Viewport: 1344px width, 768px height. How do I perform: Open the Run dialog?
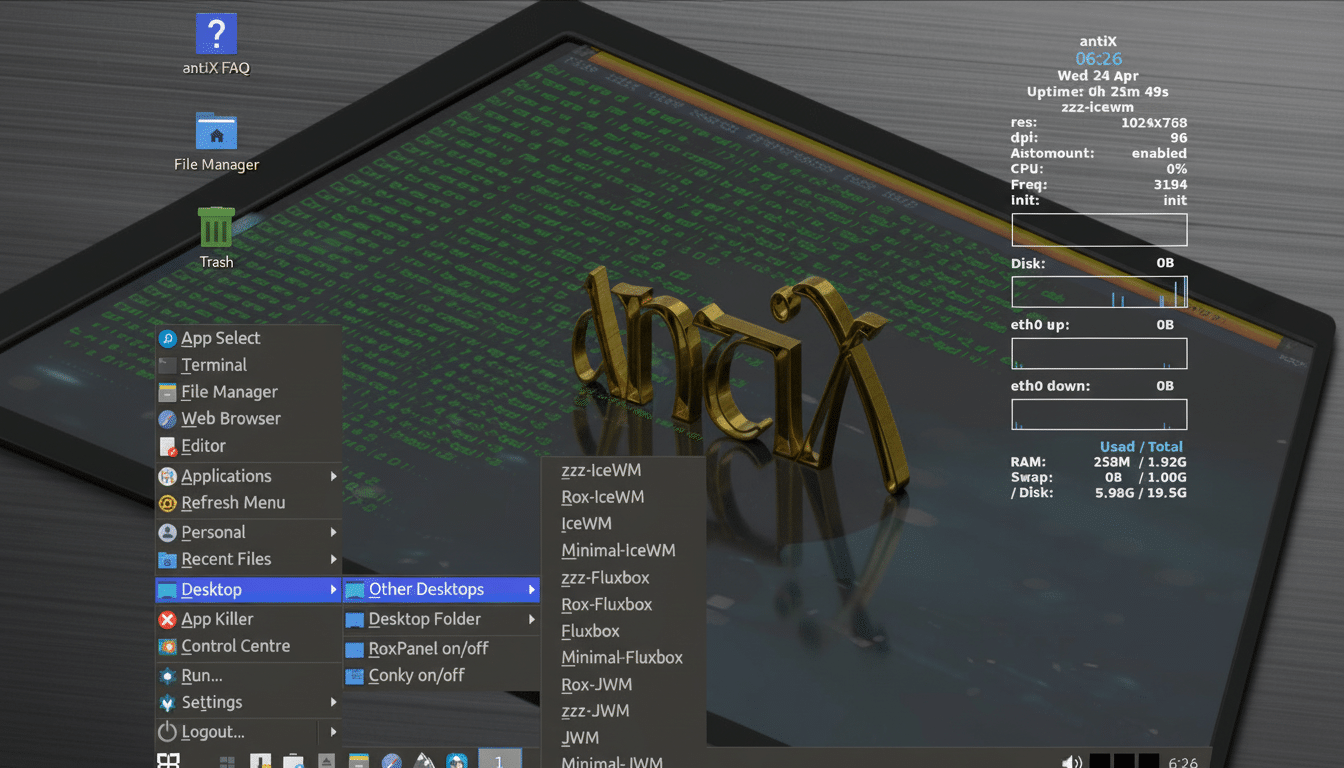pyautogui.click(x=202, y=675)
